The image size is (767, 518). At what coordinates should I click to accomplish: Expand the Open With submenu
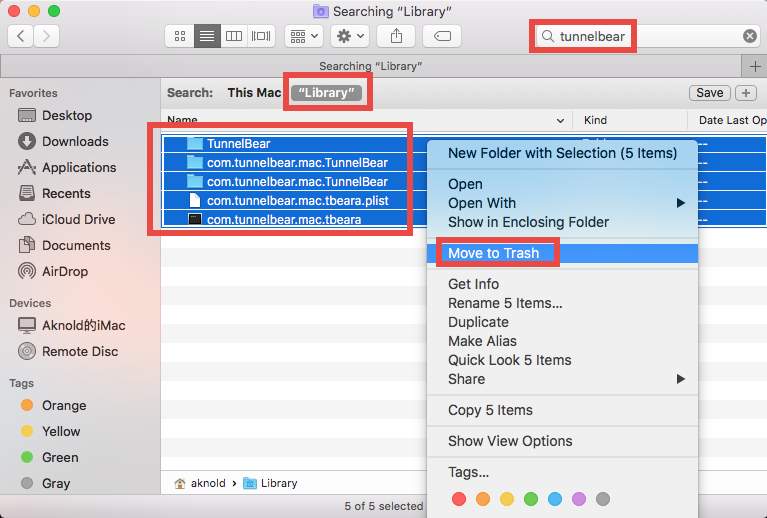[562, 203]
